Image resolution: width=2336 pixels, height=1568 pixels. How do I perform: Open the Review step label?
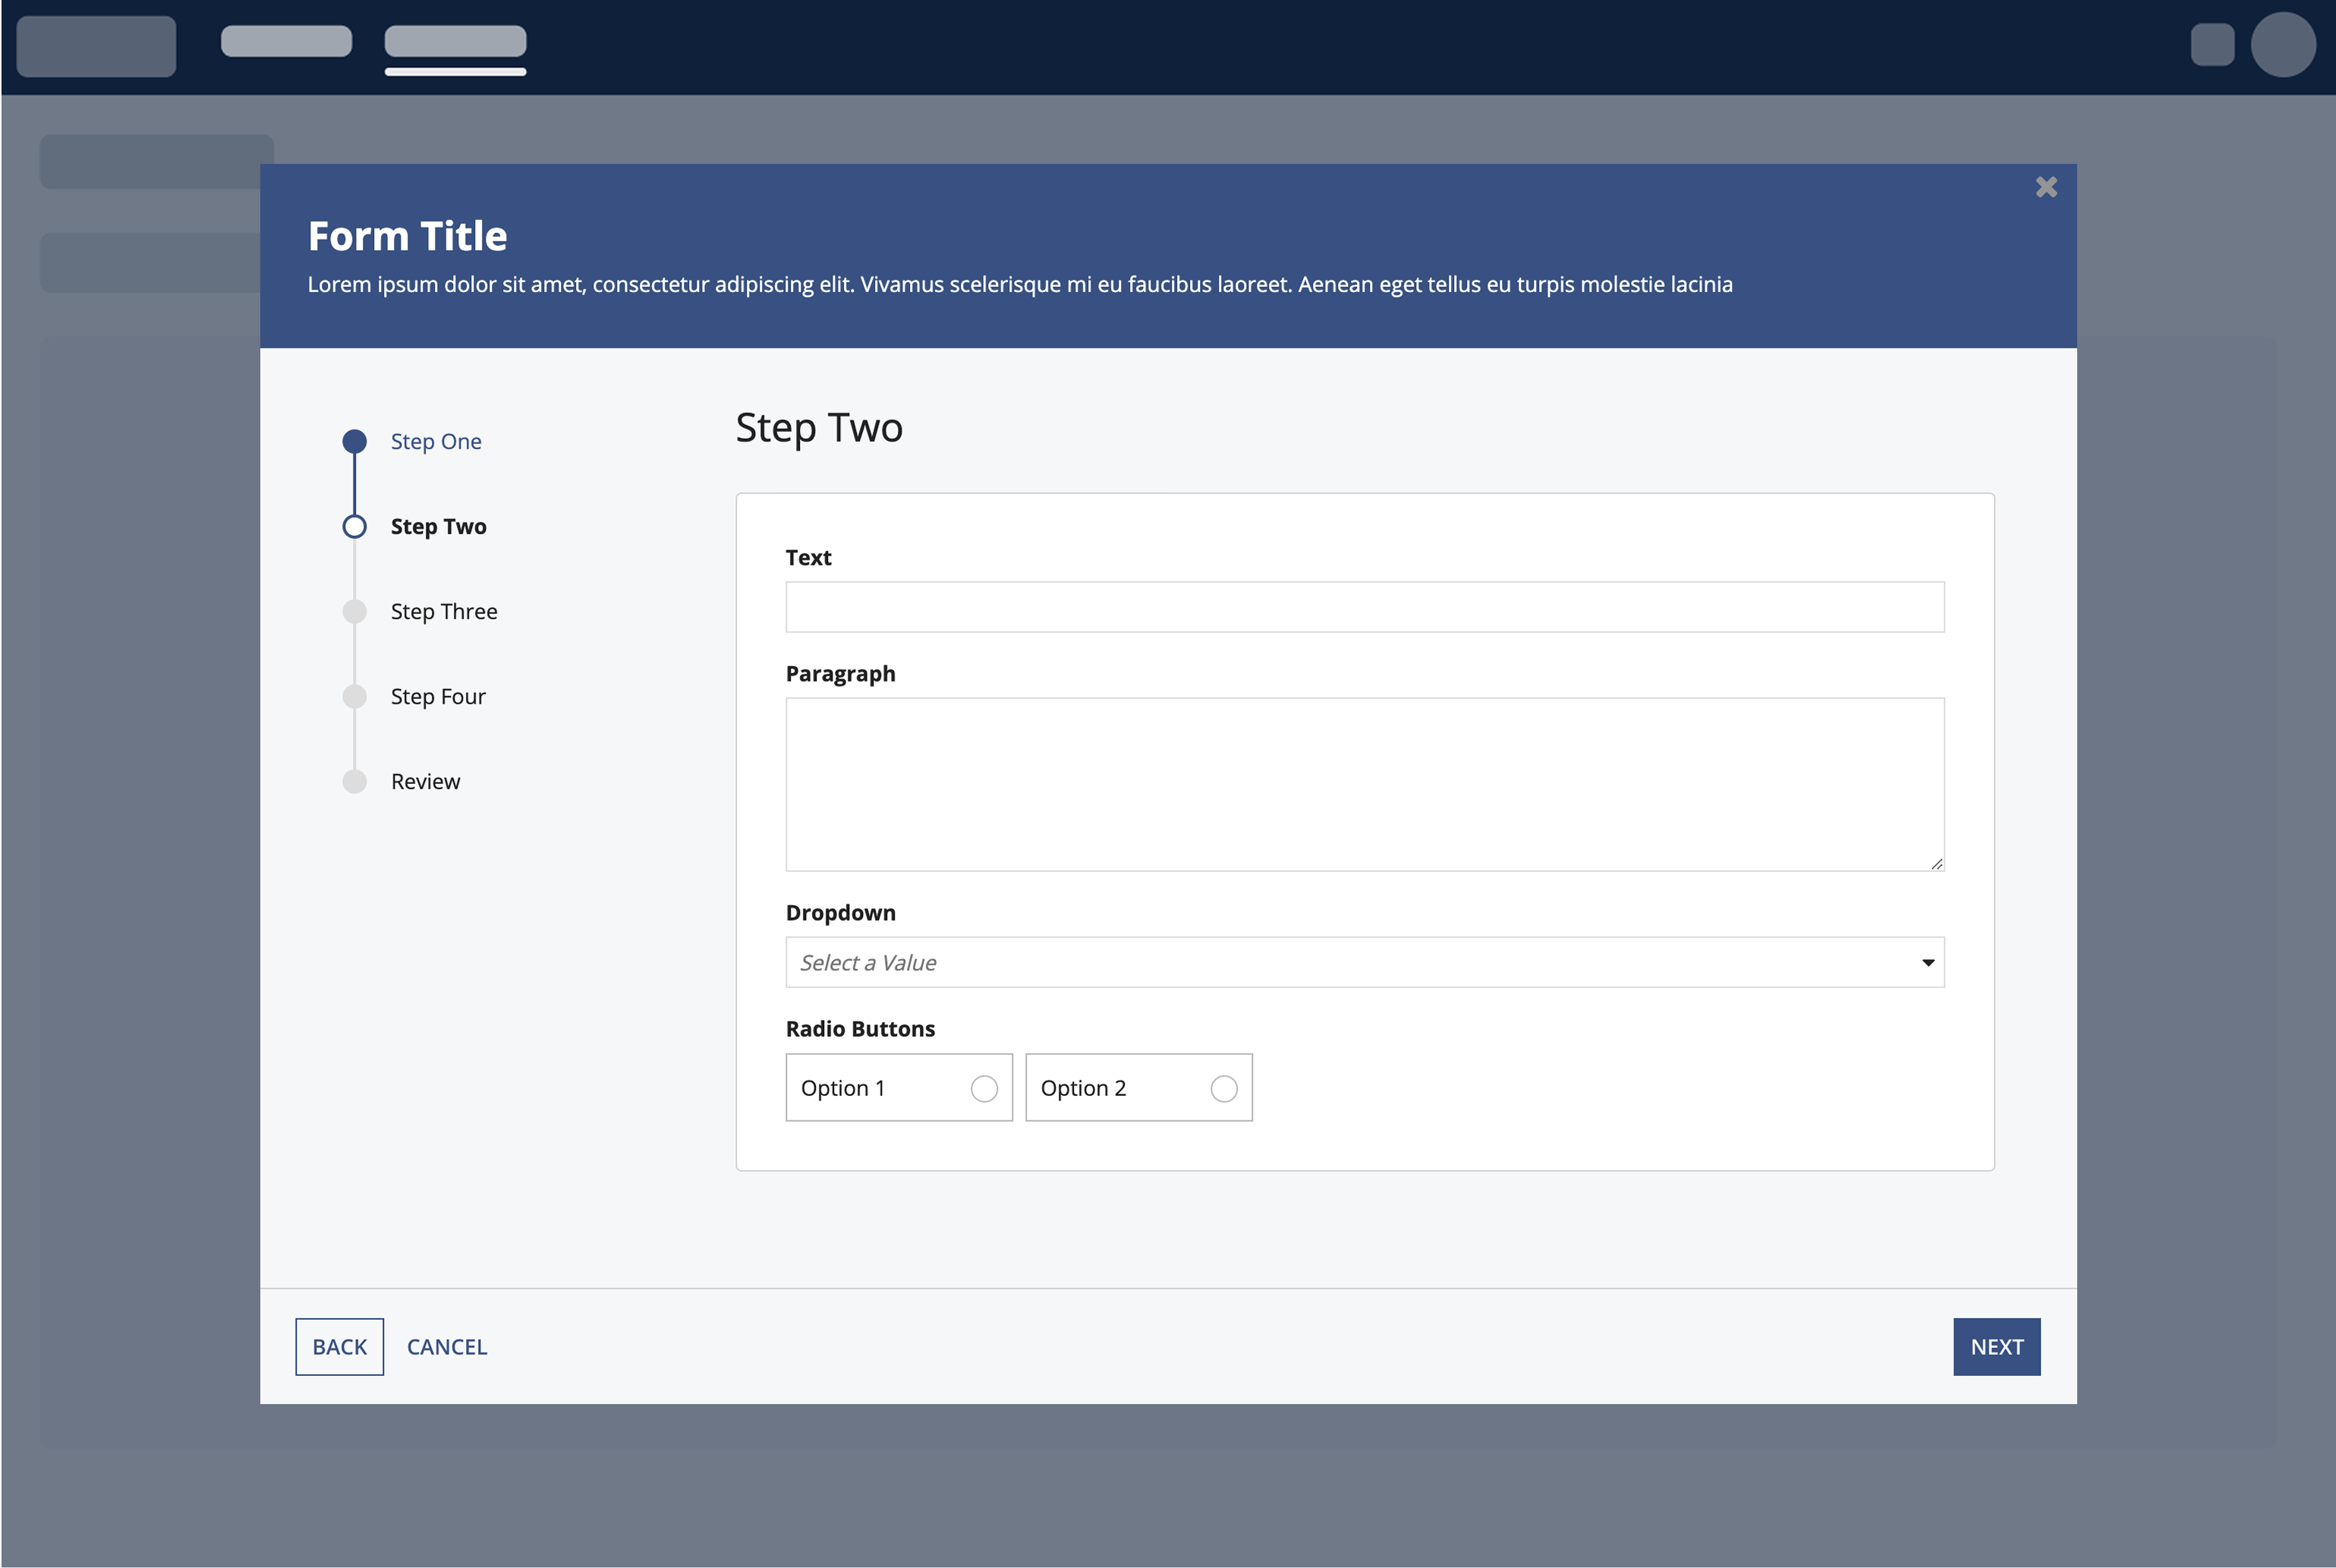(x=425, y=781)
